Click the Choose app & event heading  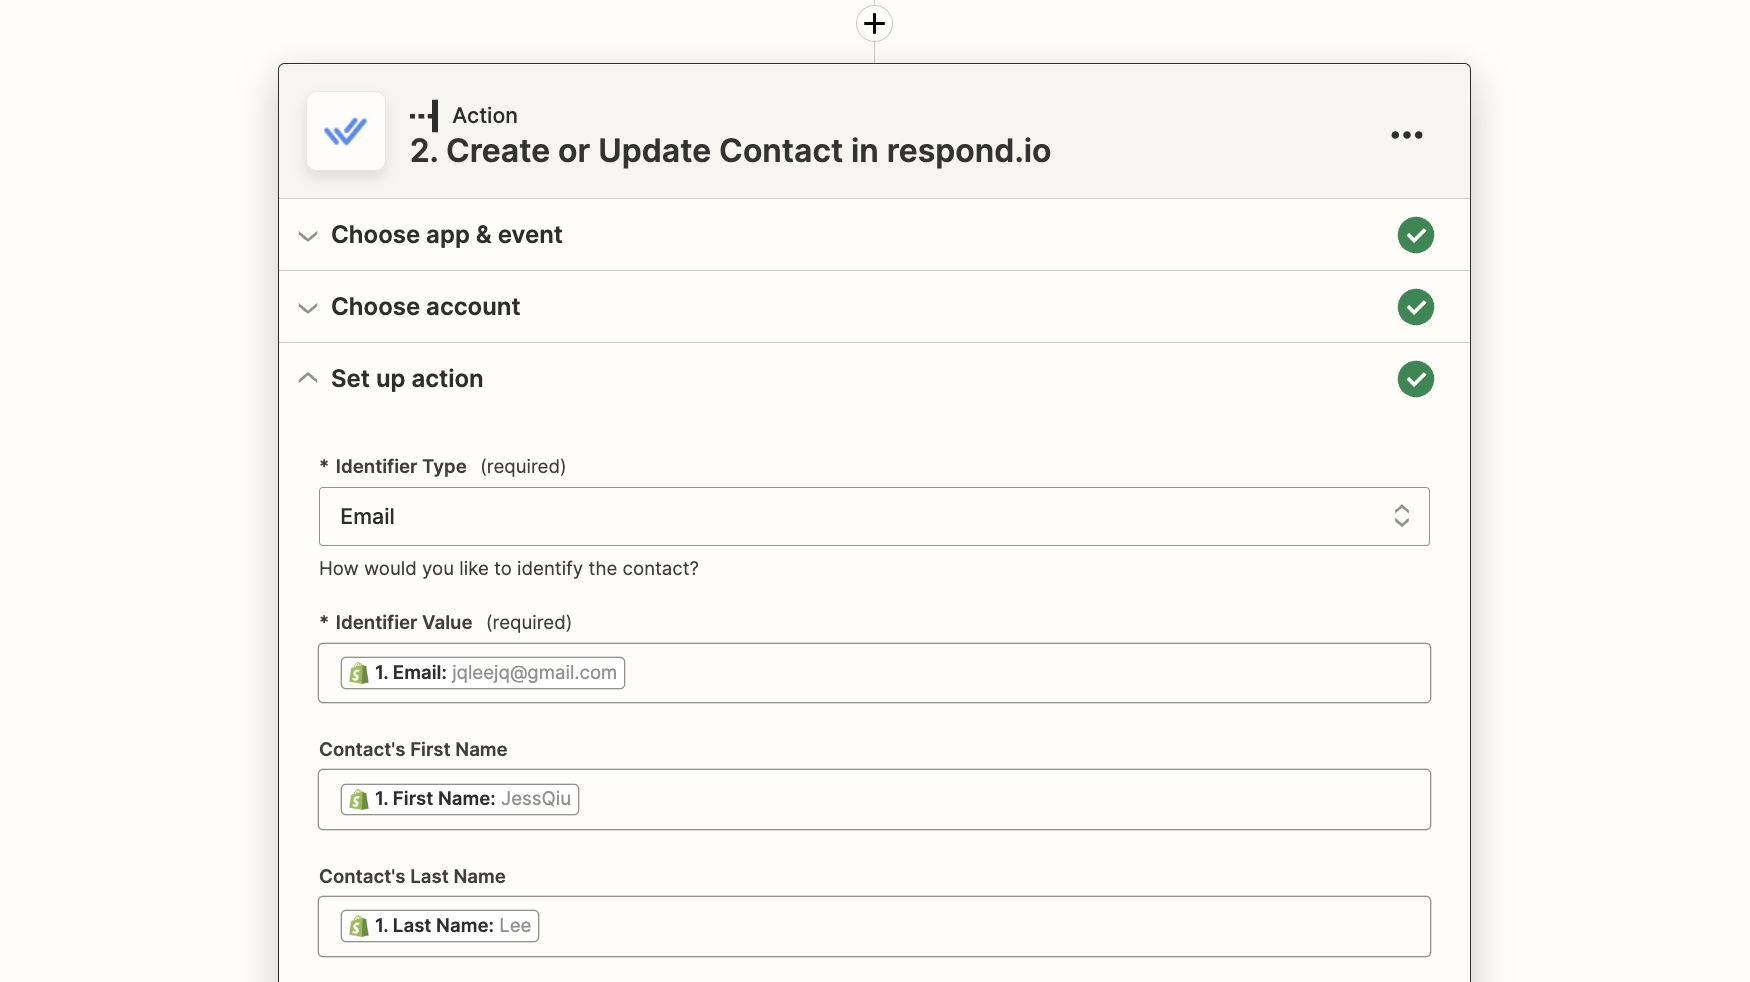446,235
